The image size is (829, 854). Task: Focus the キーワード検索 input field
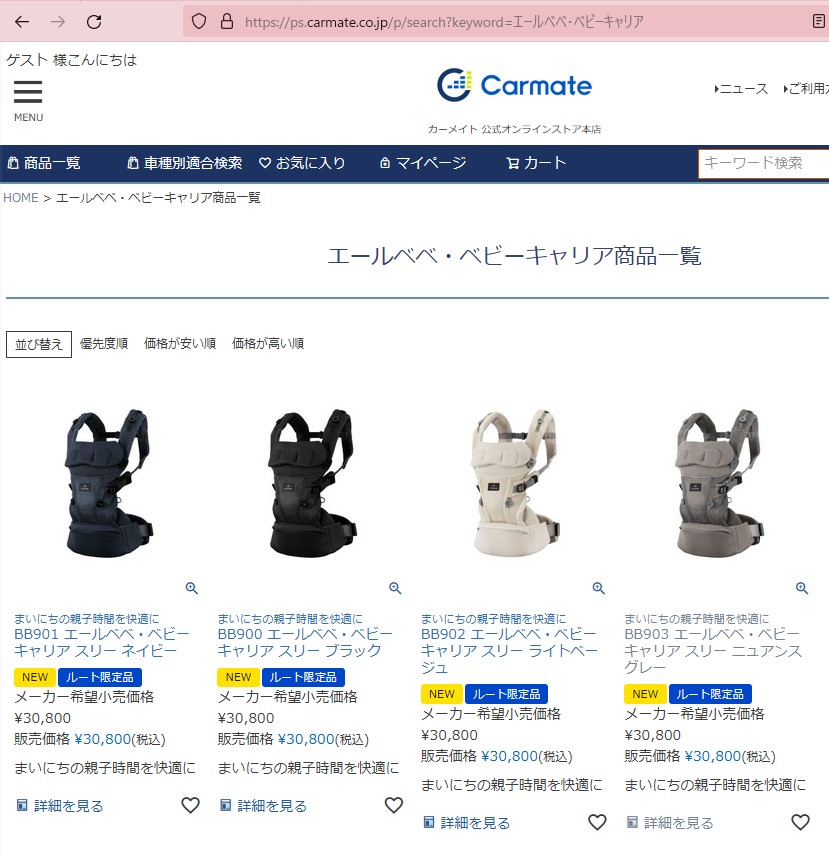pyautogui.click(x=764, y=163)
